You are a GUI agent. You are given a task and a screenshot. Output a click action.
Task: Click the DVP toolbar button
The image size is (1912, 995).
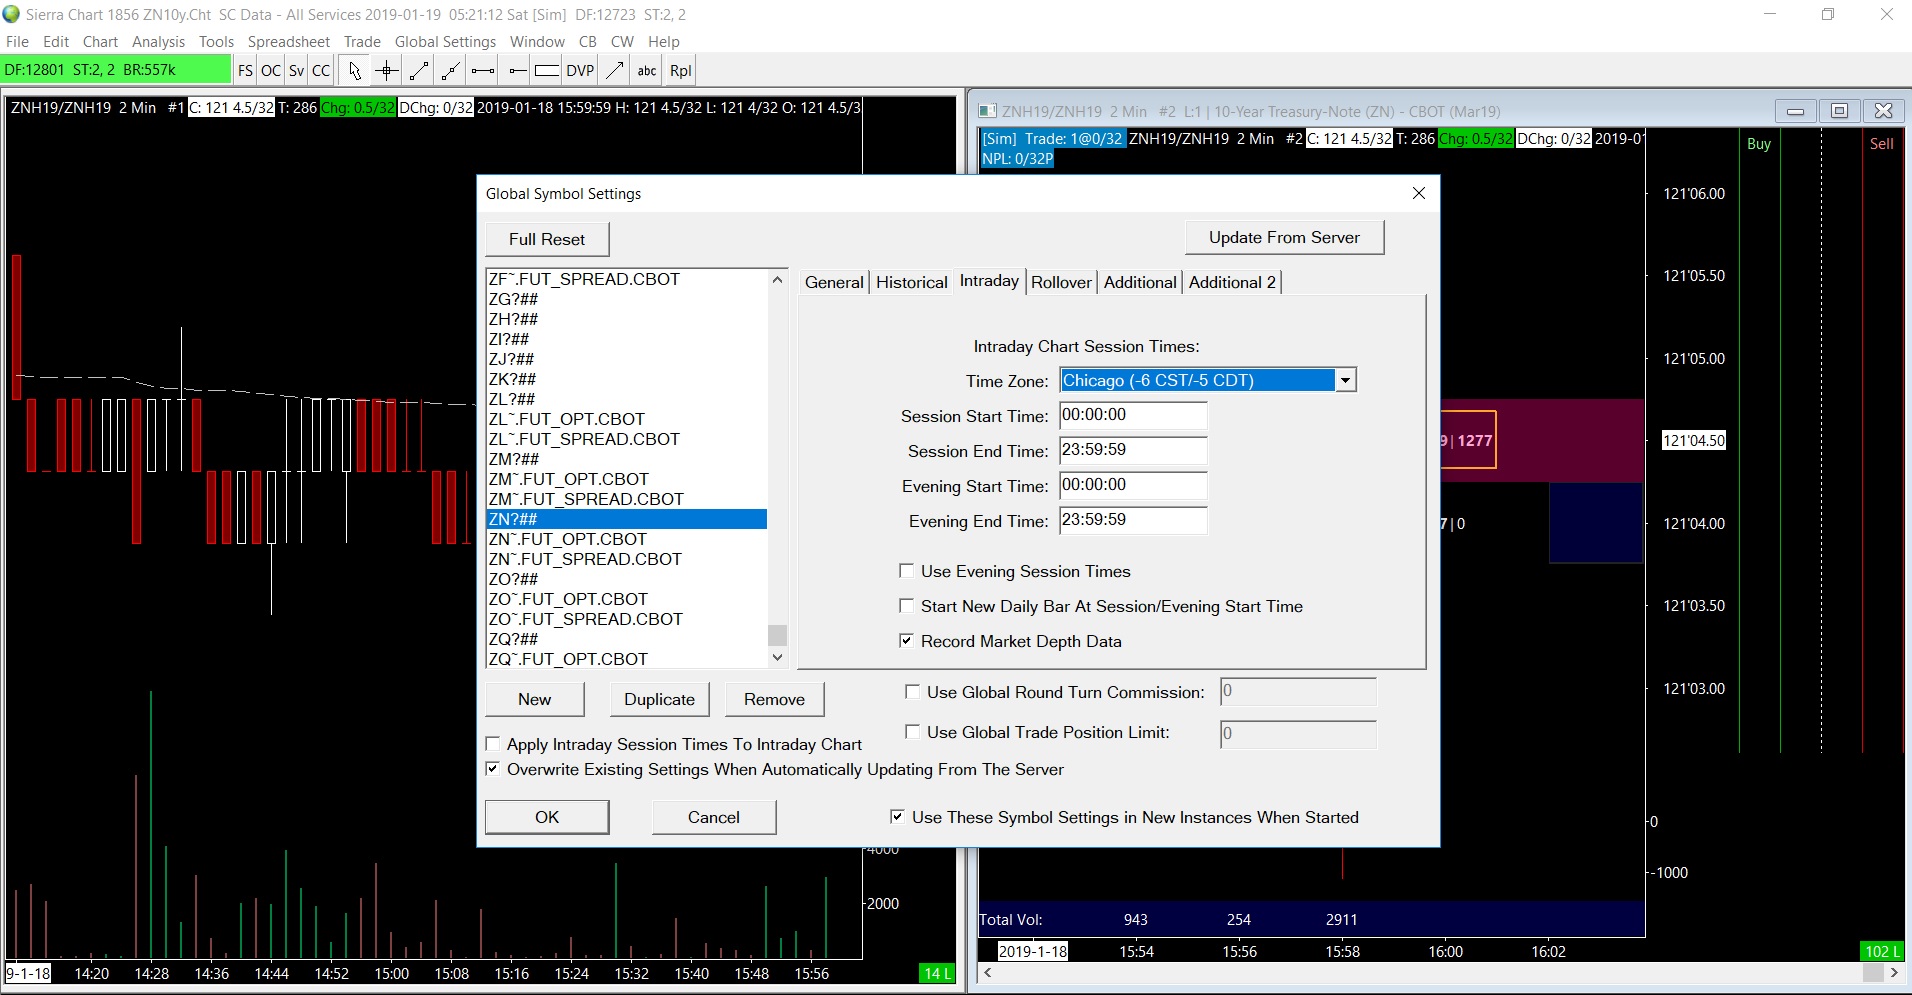(x=580, y=70)
